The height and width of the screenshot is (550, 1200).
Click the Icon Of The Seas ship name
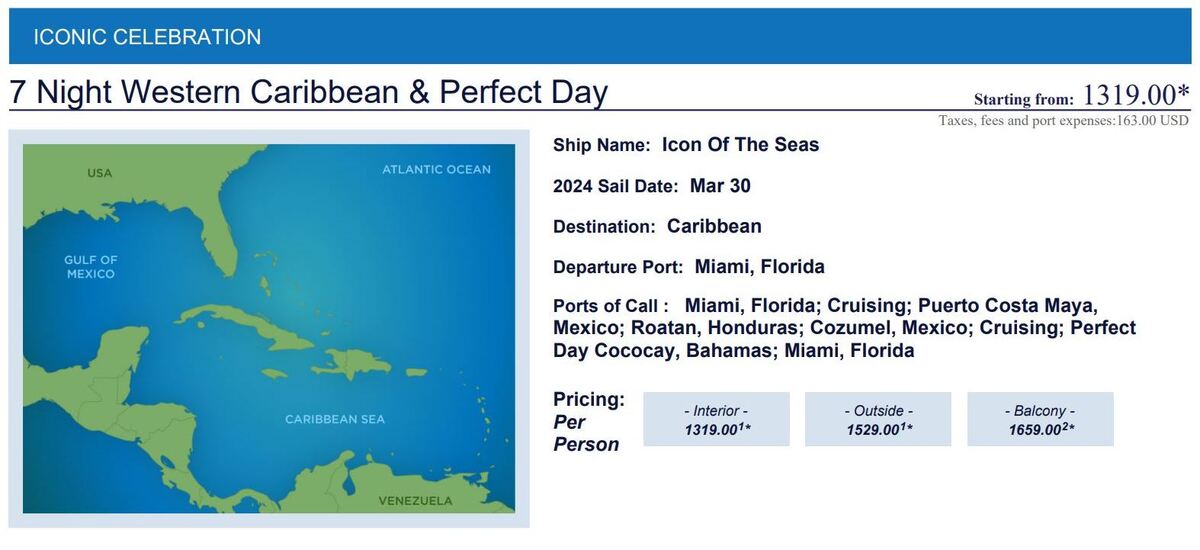(740, 145)
